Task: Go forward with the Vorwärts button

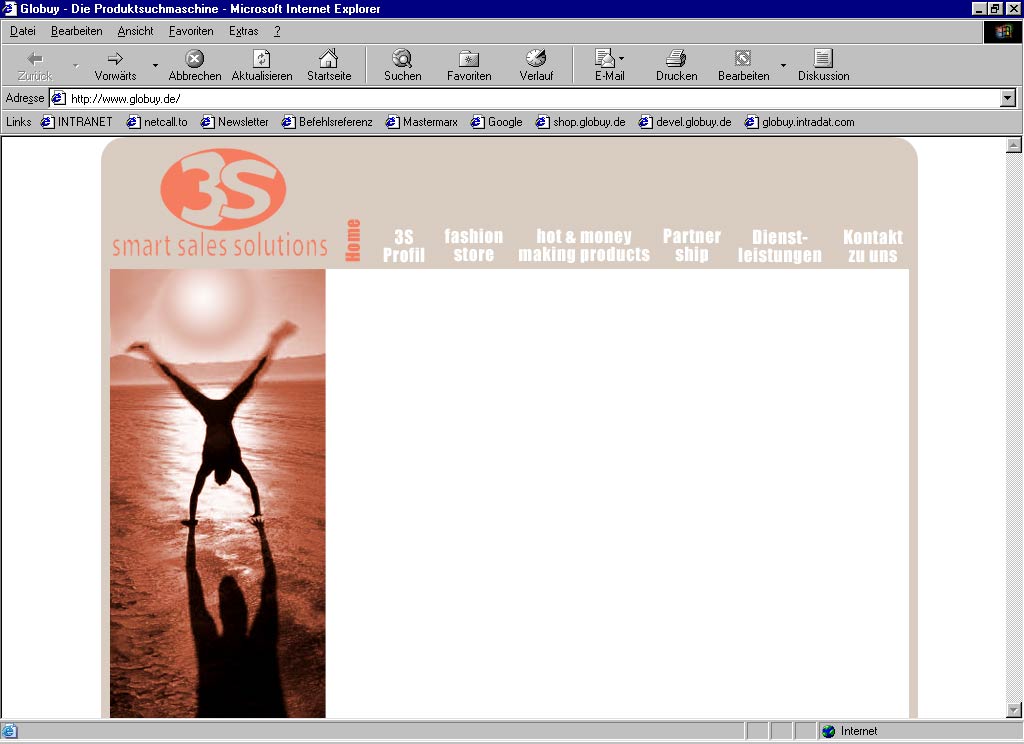Action: pyautogui.click(x=115, y=65)
